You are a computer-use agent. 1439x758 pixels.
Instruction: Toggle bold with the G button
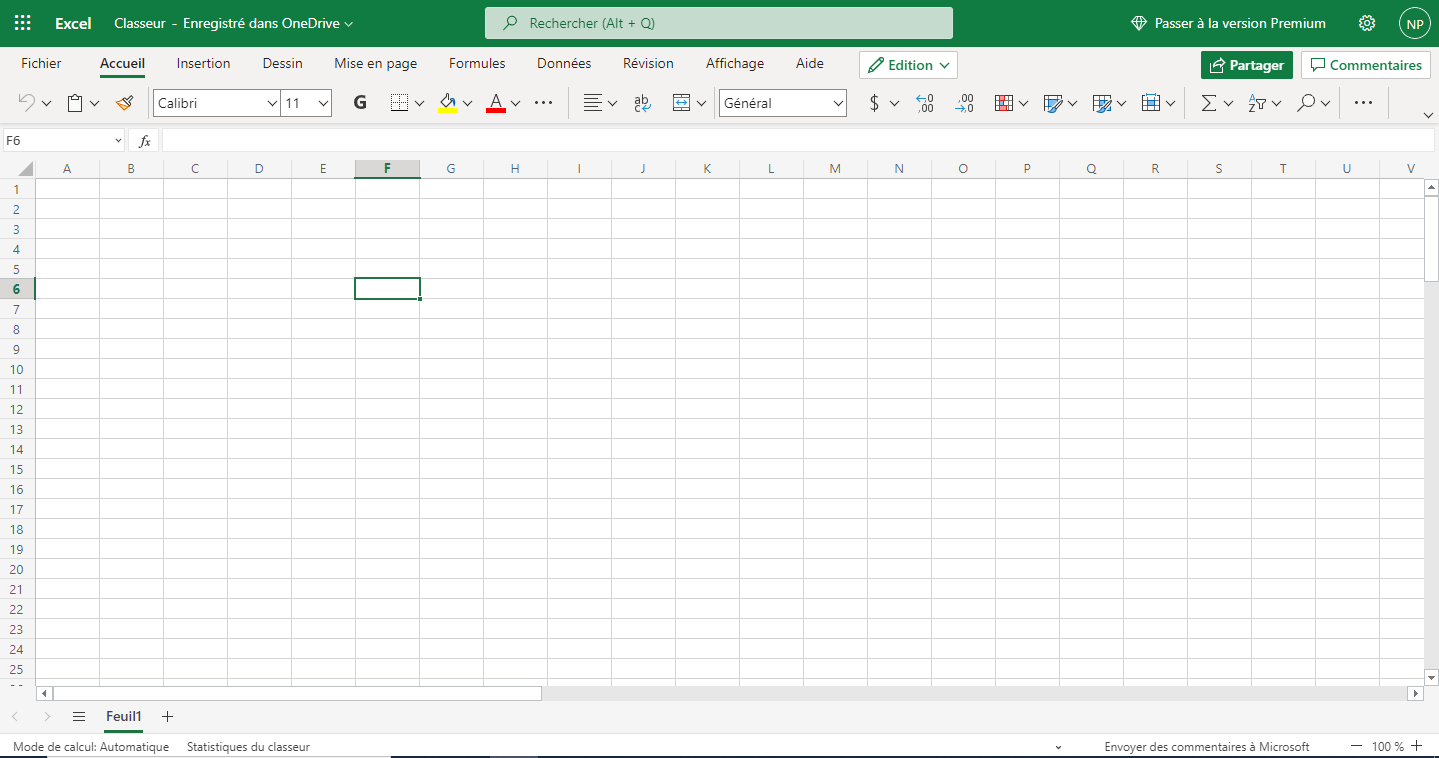(x=360, y=103)
